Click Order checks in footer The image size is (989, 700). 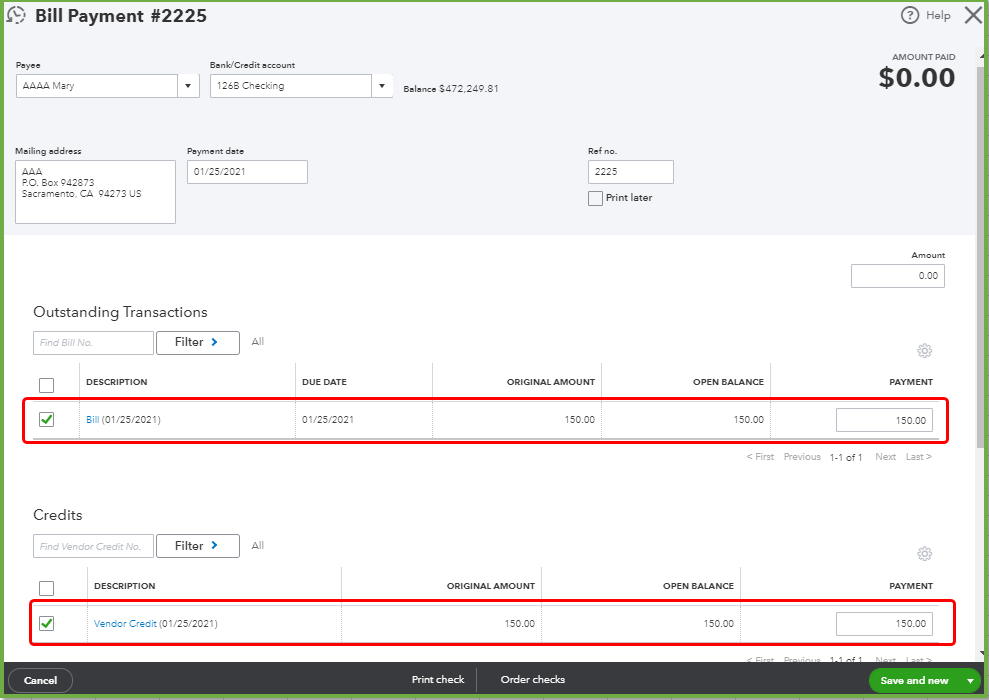point(532,680)
